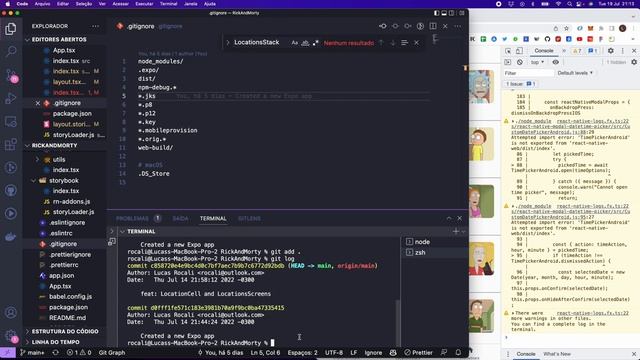Viewport: 640px width, 360px height.
Task: Toggle secondary sidebar layout button
Action: 451,13
